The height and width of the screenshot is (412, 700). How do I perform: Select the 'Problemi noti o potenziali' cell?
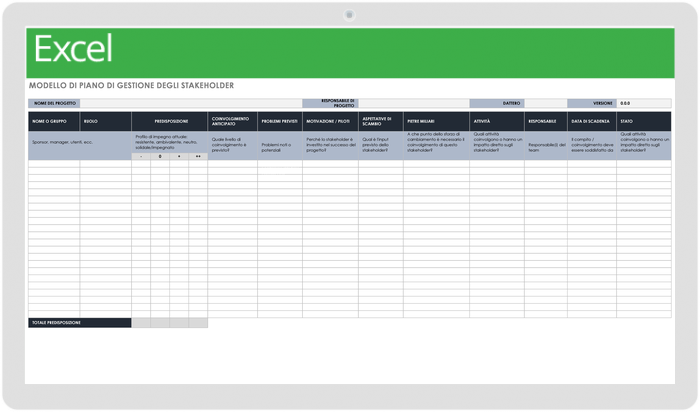point(280,146)
